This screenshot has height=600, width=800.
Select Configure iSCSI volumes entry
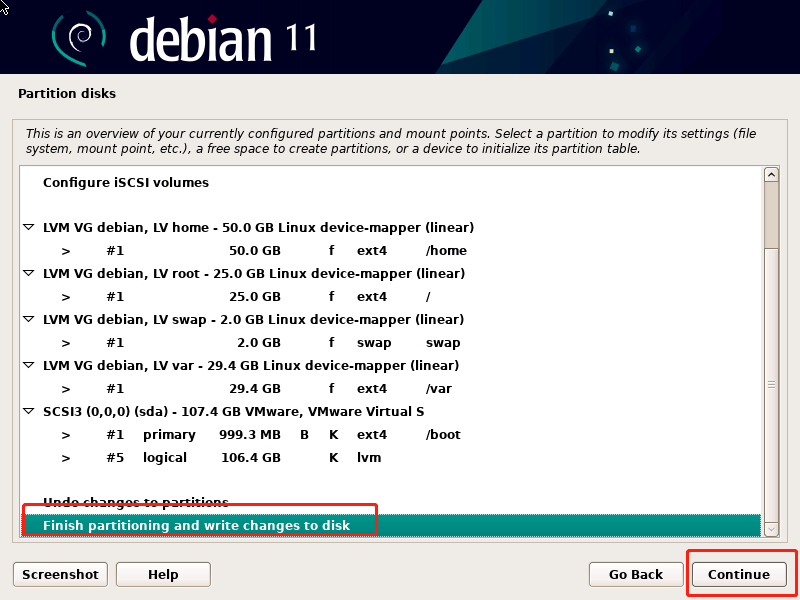click(x=391, y=183)
